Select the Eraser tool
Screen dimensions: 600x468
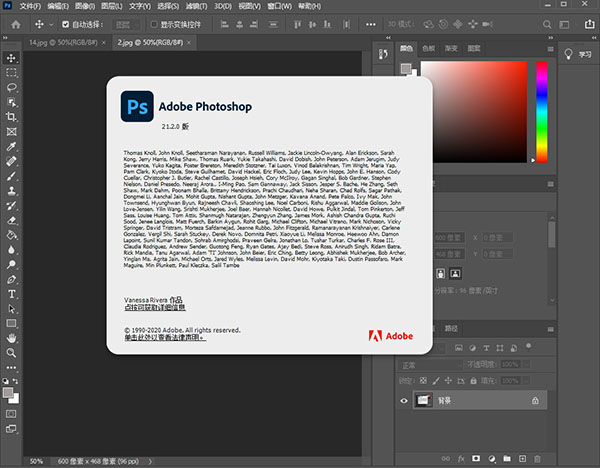[x=11, y=220]
